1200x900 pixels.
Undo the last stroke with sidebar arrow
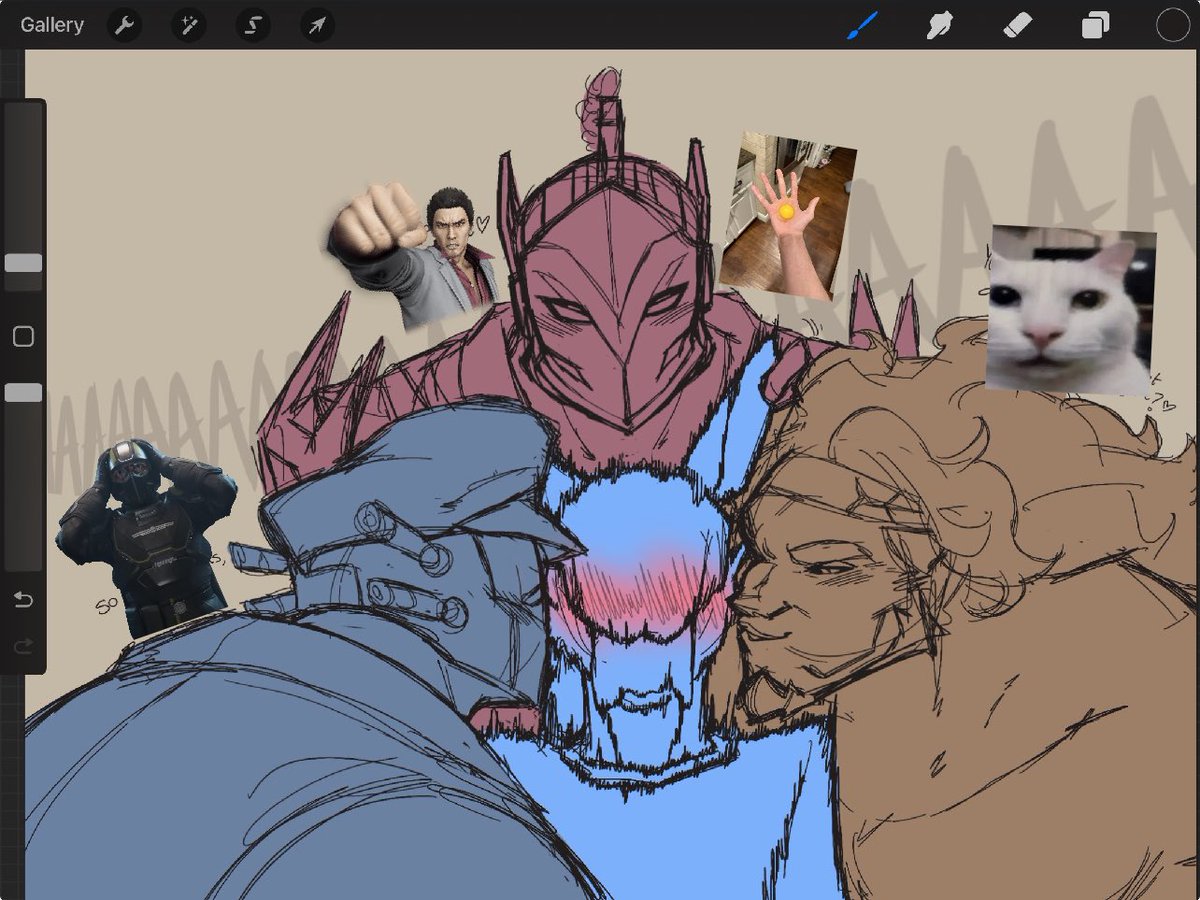23,600
